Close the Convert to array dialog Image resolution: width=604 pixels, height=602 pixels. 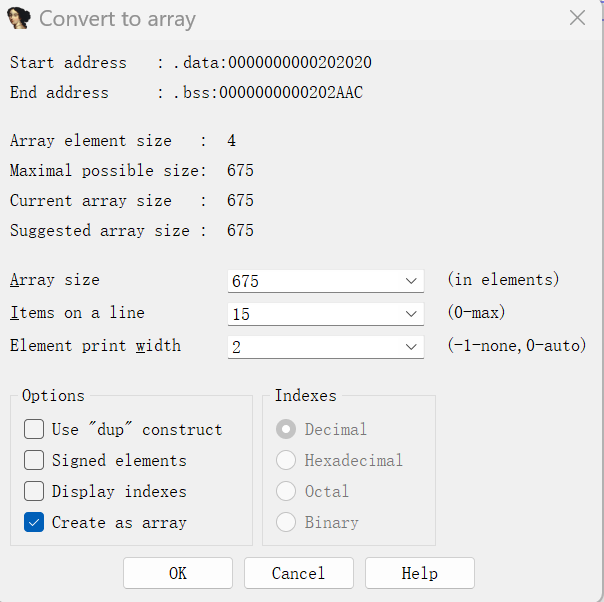(x=577, y=18)
